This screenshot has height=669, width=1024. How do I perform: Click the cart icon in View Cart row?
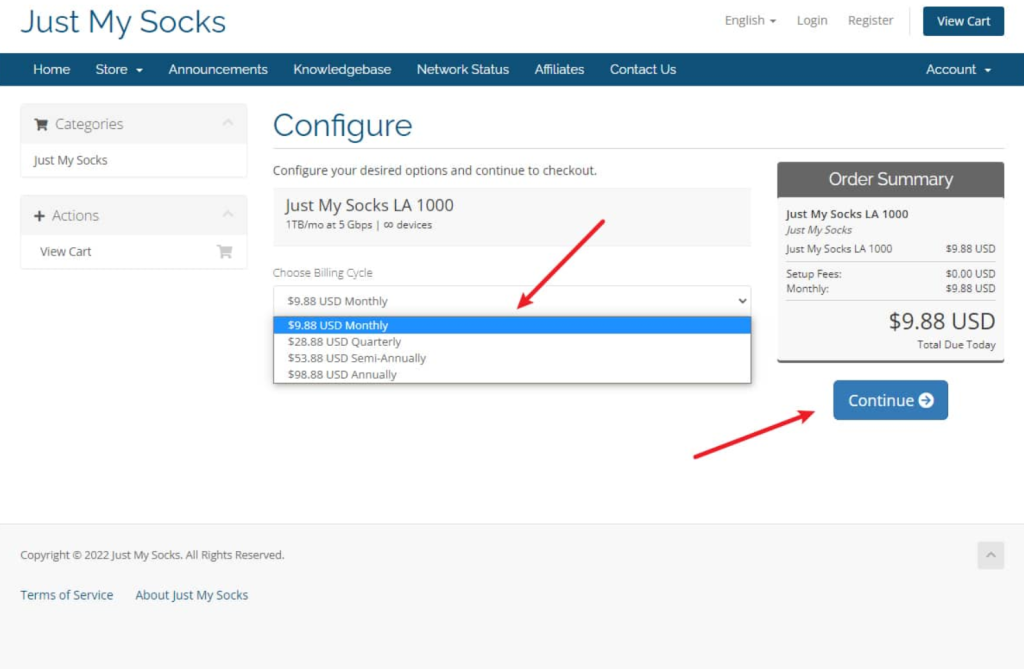point(225,252)
